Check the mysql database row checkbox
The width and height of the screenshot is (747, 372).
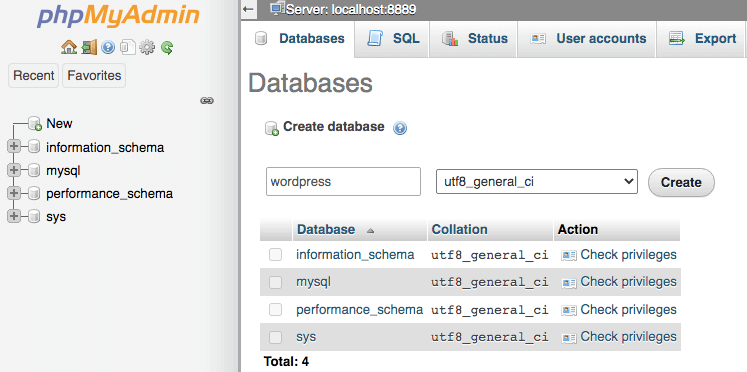coord(275,282)
